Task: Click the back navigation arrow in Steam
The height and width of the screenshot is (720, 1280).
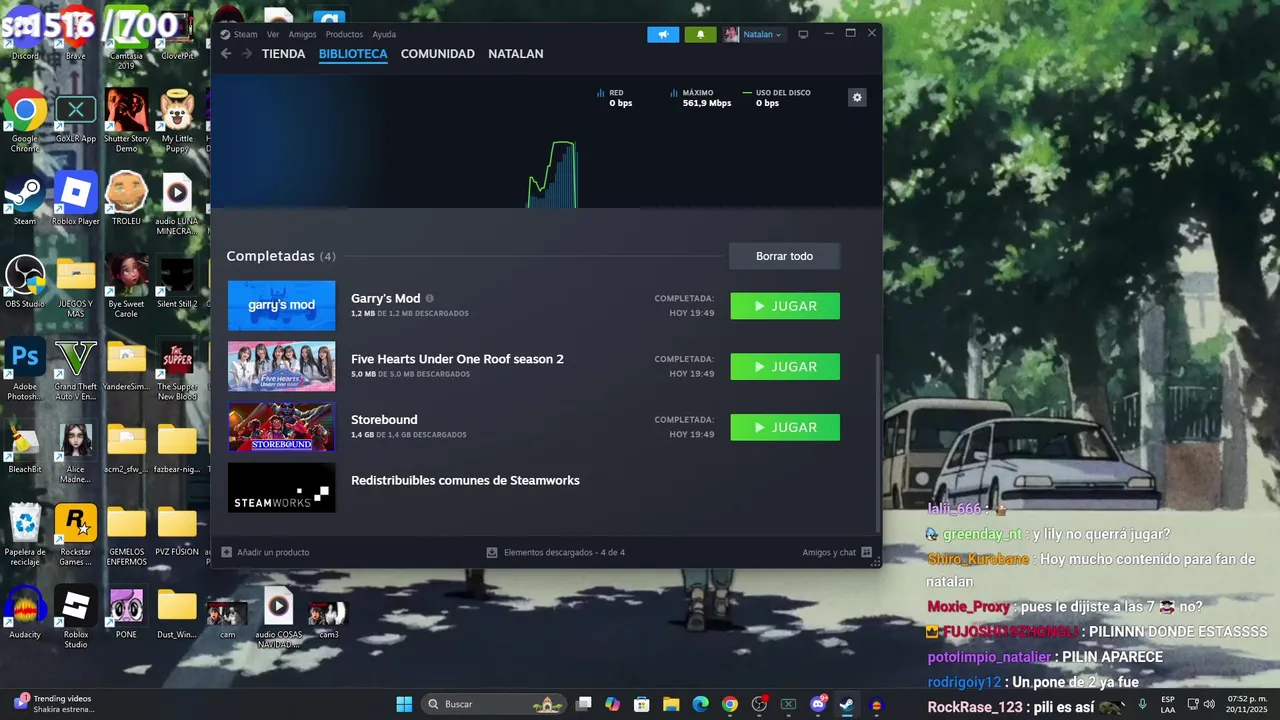Action: click(x=226, y=54)
